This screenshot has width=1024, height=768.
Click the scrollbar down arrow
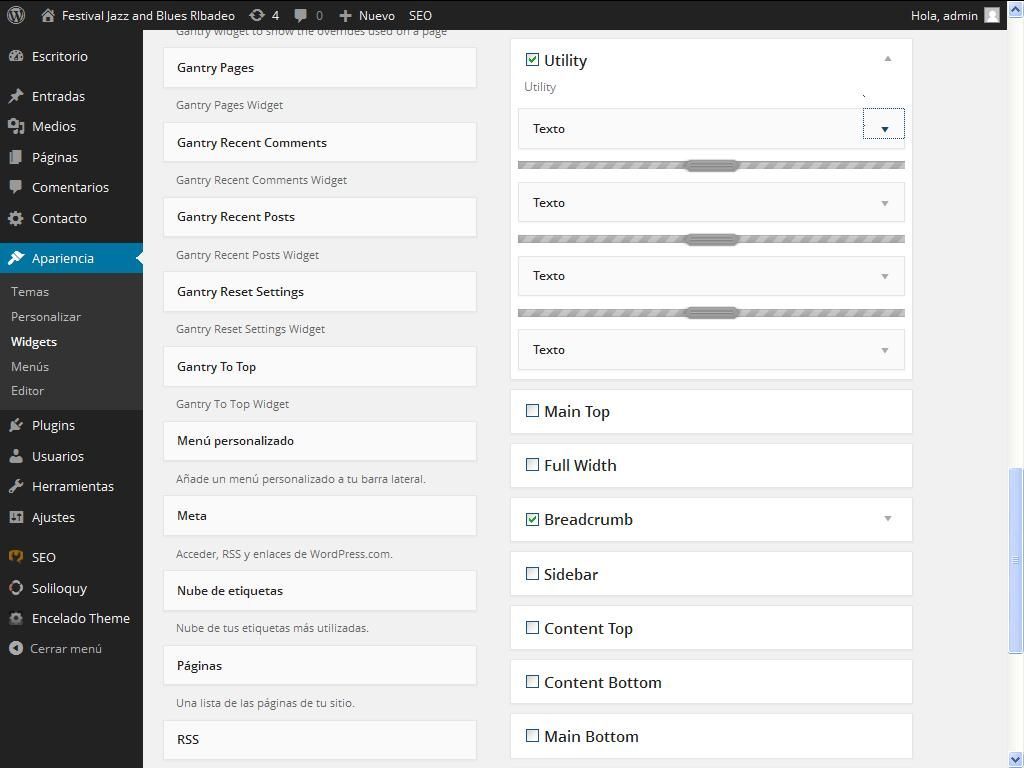[1016, 760]
